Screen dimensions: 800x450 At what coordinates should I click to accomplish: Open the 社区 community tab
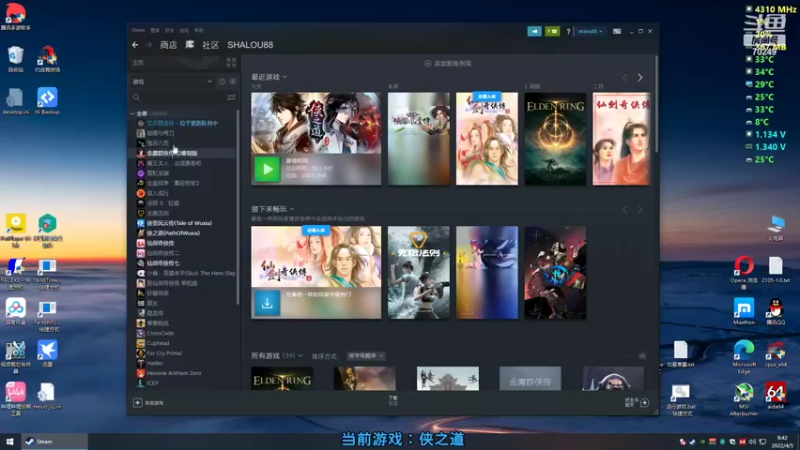click(x=210, y=45)
